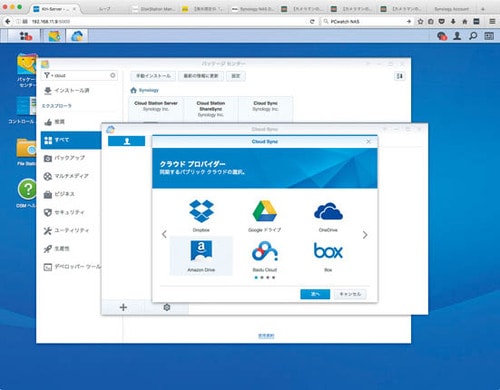Open DSM notifications icon
Screen dimensions: 500x390
pos(442,36)
